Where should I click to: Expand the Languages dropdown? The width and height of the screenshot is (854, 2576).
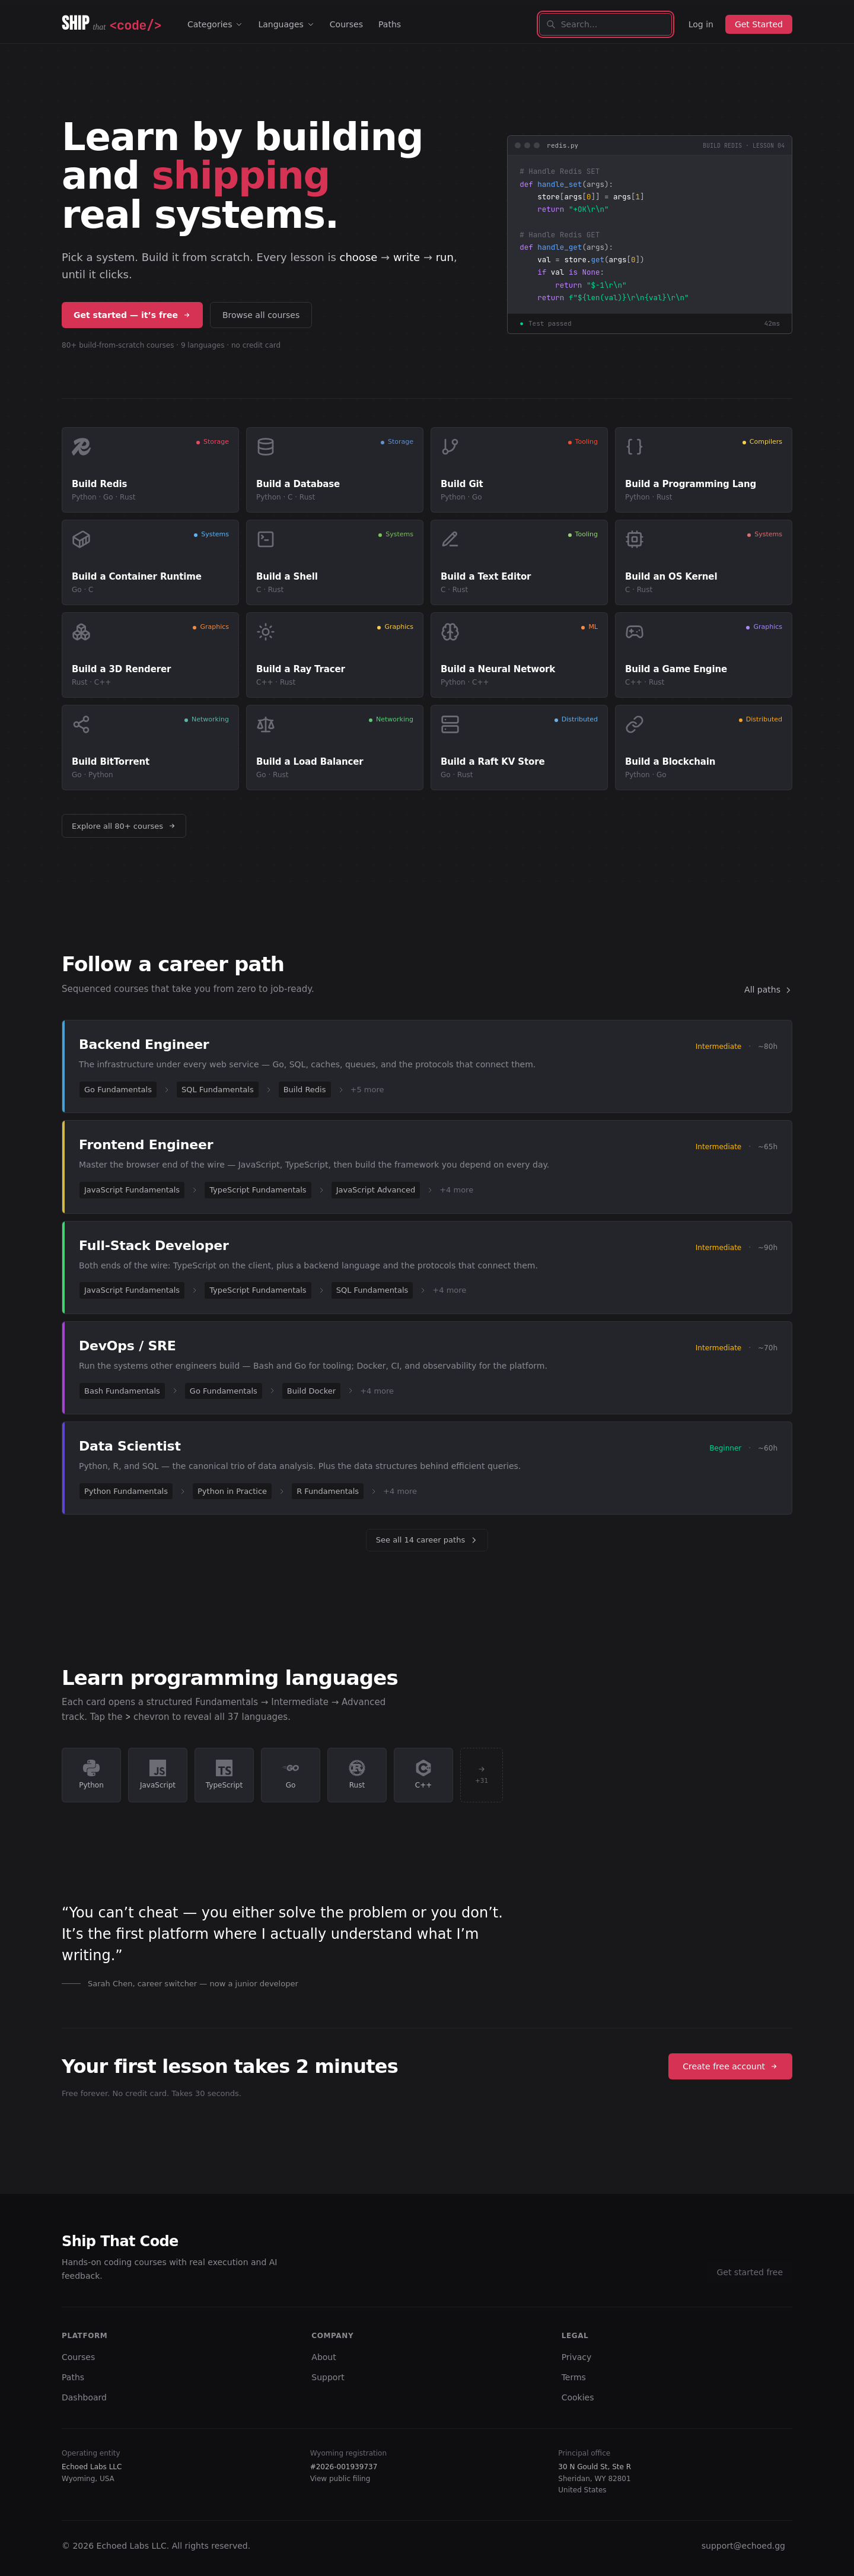point(285,24)
